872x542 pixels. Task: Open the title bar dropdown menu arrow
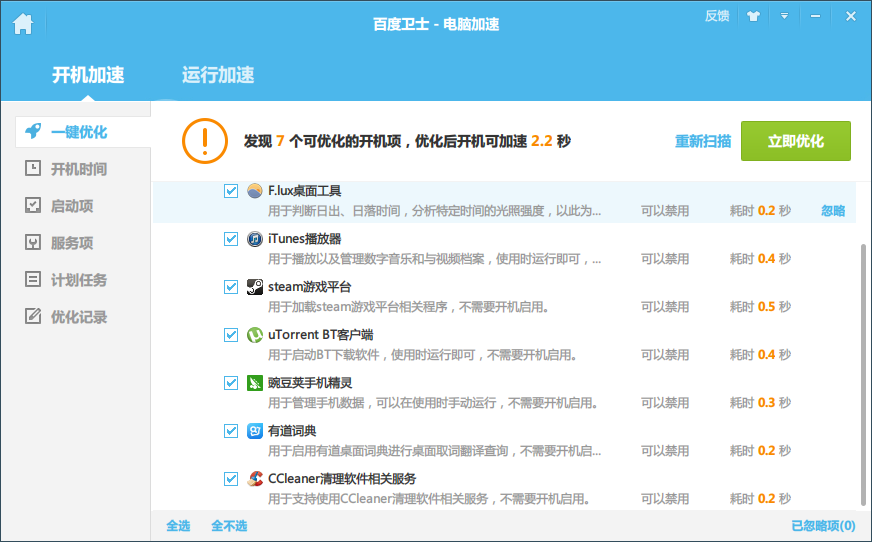pos(784,16)
